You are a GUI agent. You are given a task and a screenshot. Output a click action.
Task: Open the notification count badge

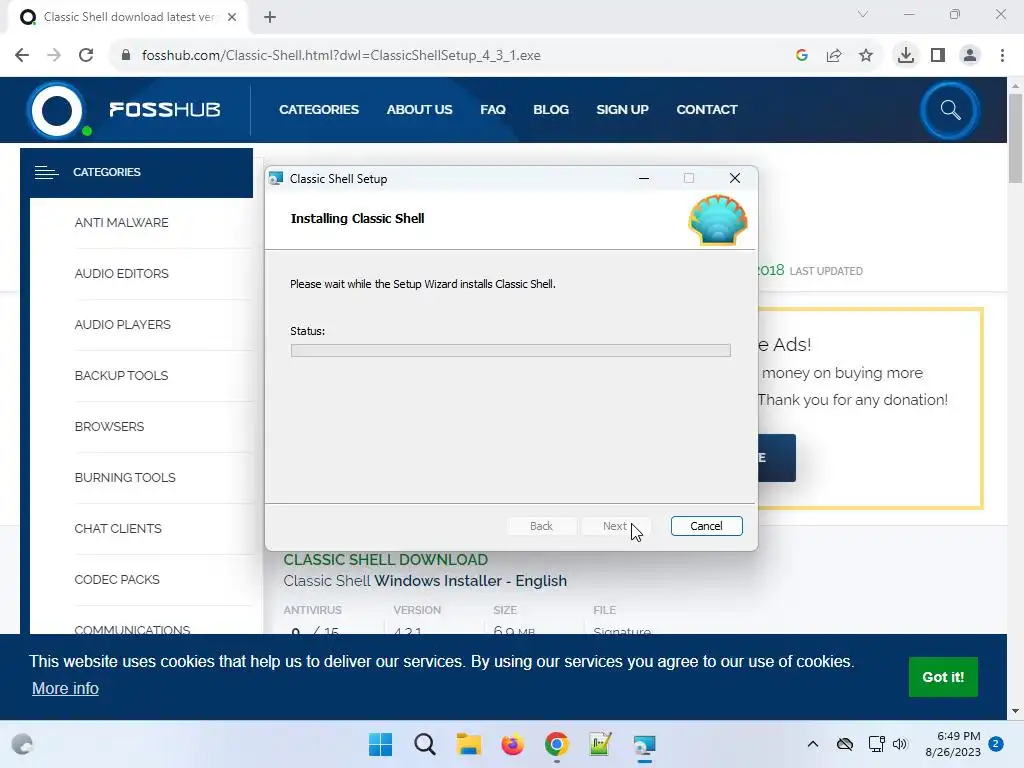pyautogui.click(x=996, y=744)
